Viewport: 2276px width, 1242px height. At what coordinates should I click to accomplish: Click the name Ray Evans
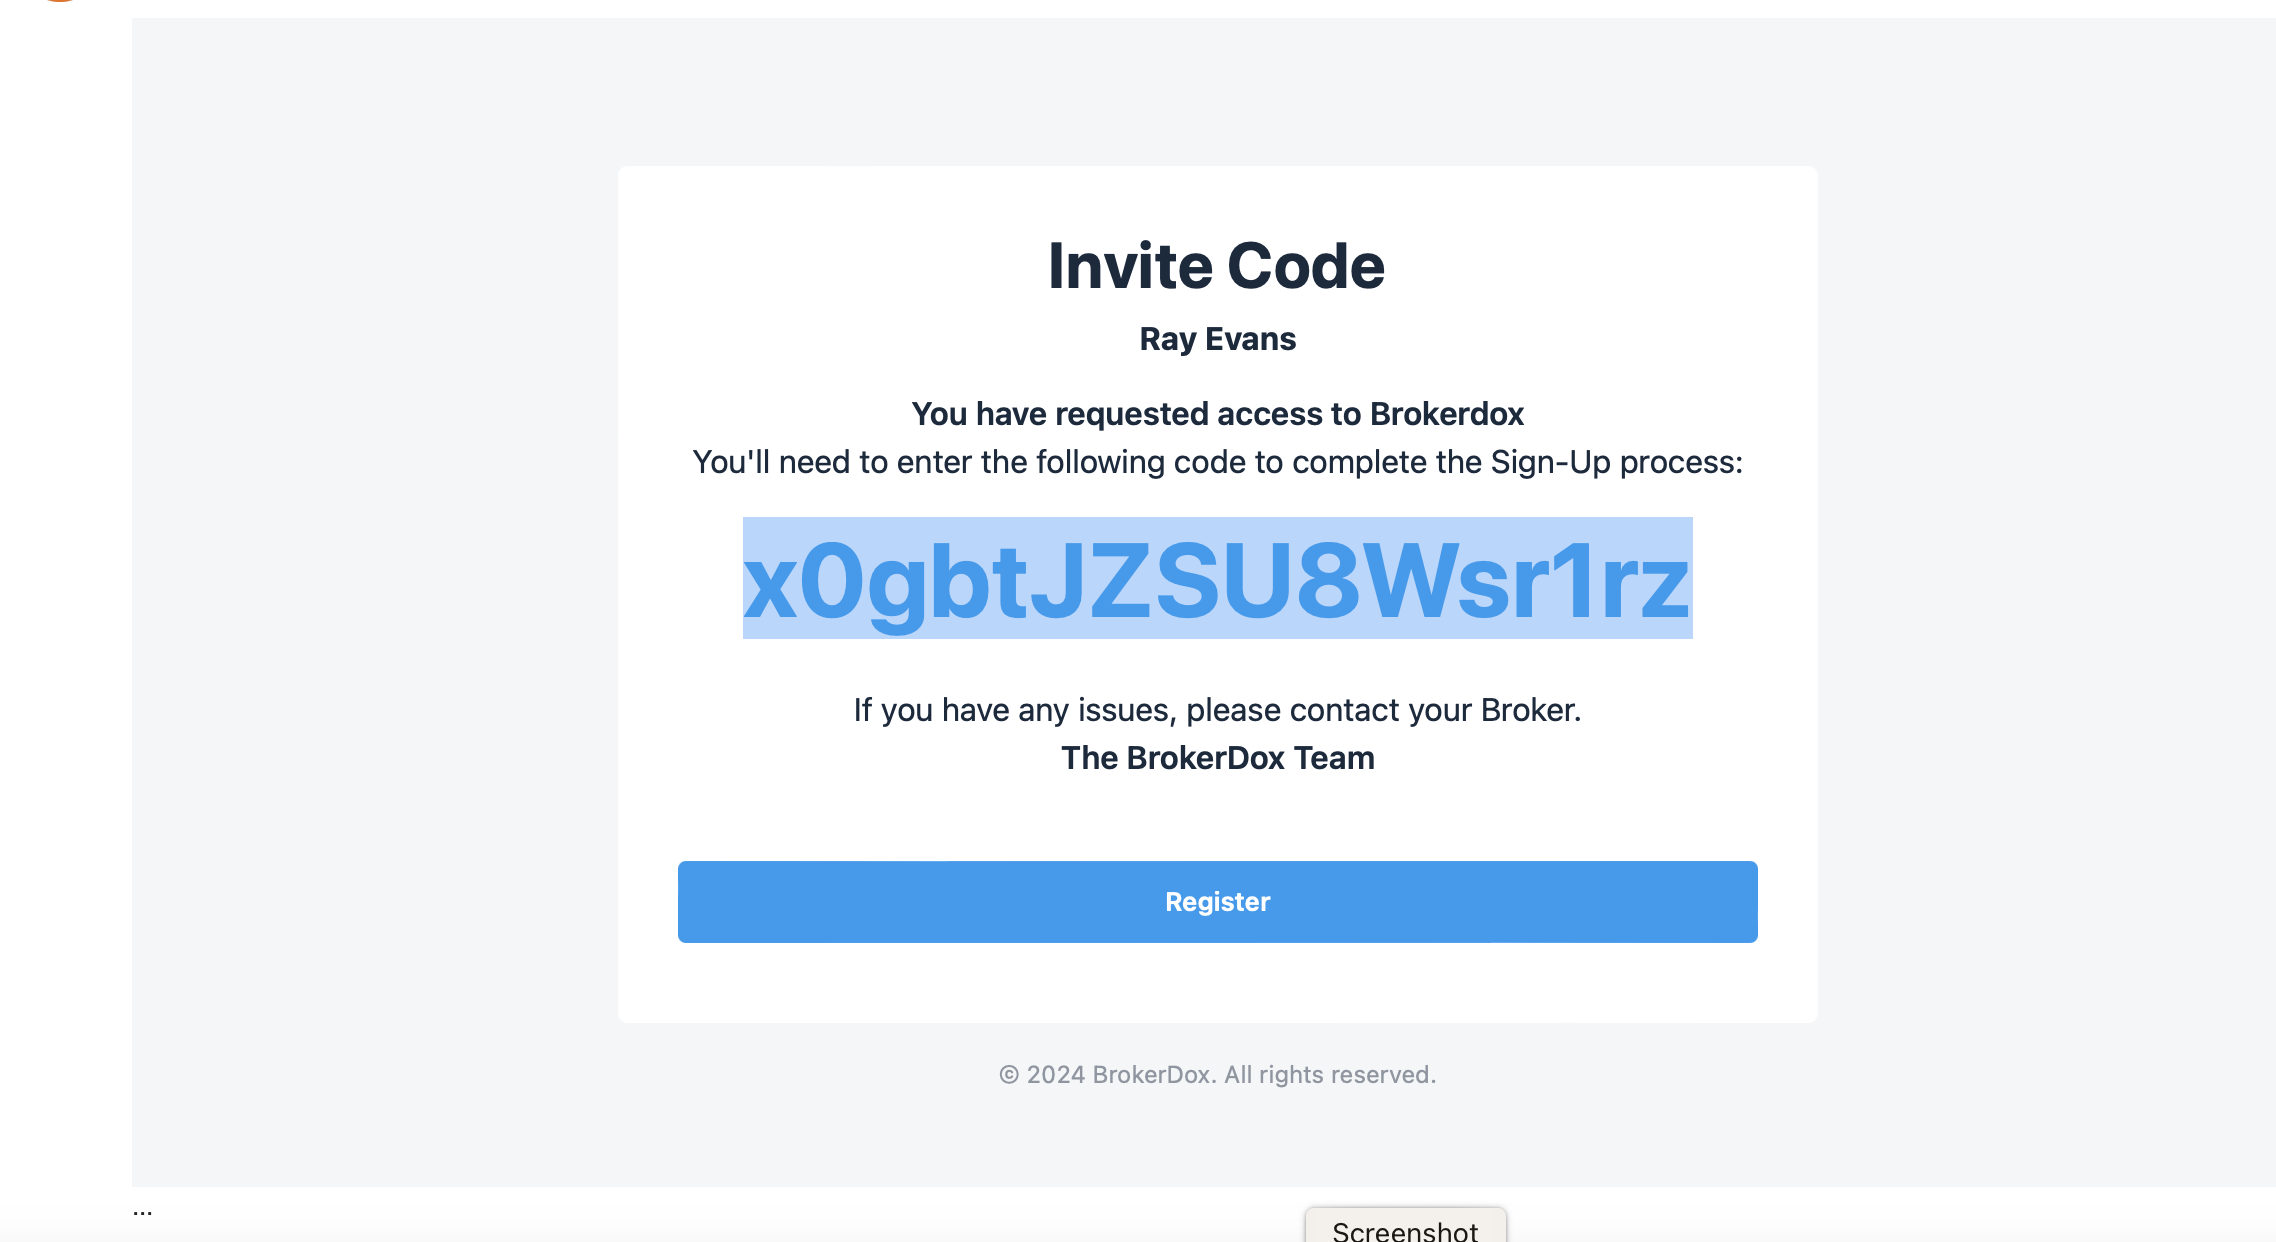point(1217,339)
